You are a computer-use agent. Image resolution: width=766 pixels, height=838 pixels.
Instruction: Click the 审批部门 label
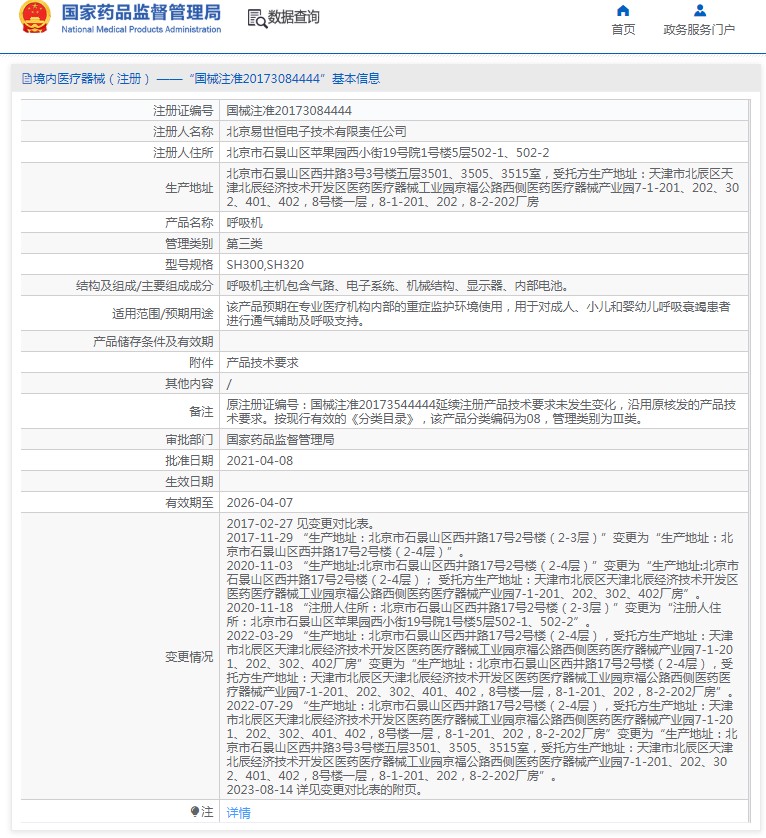(x=189, y=439)
